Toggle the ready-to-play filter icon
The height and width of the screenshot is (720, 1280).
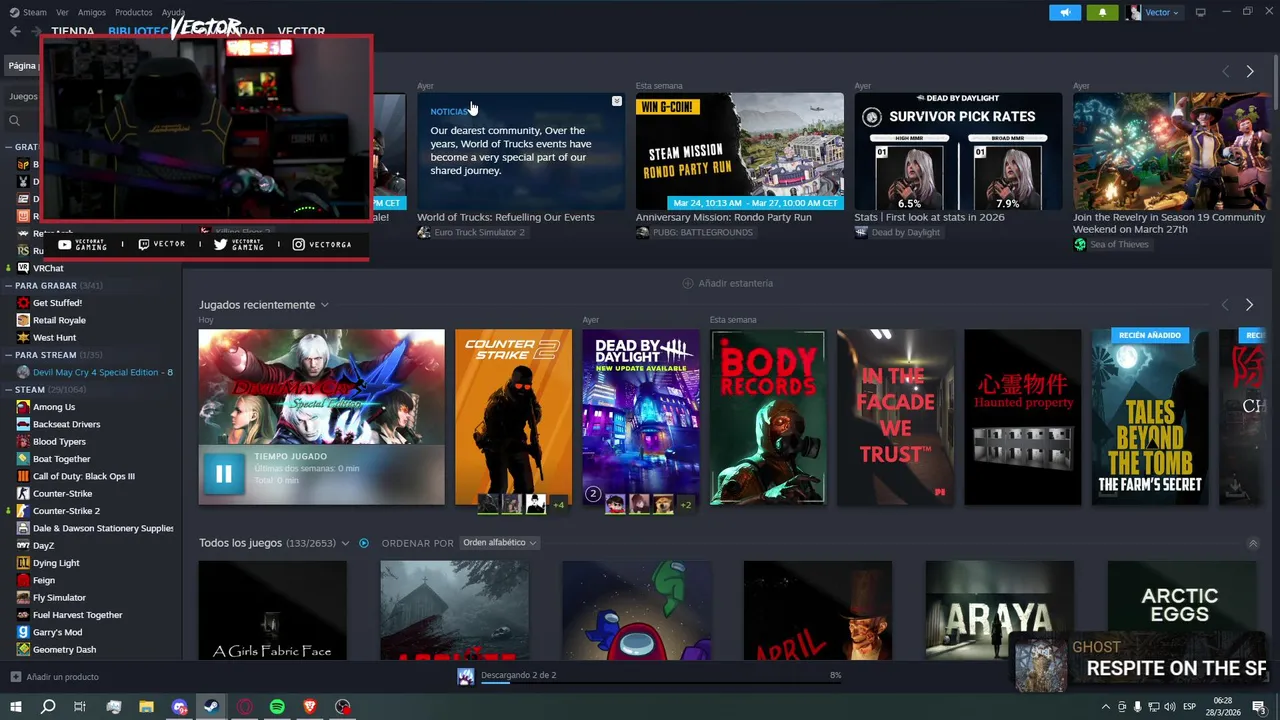point(364,543)
